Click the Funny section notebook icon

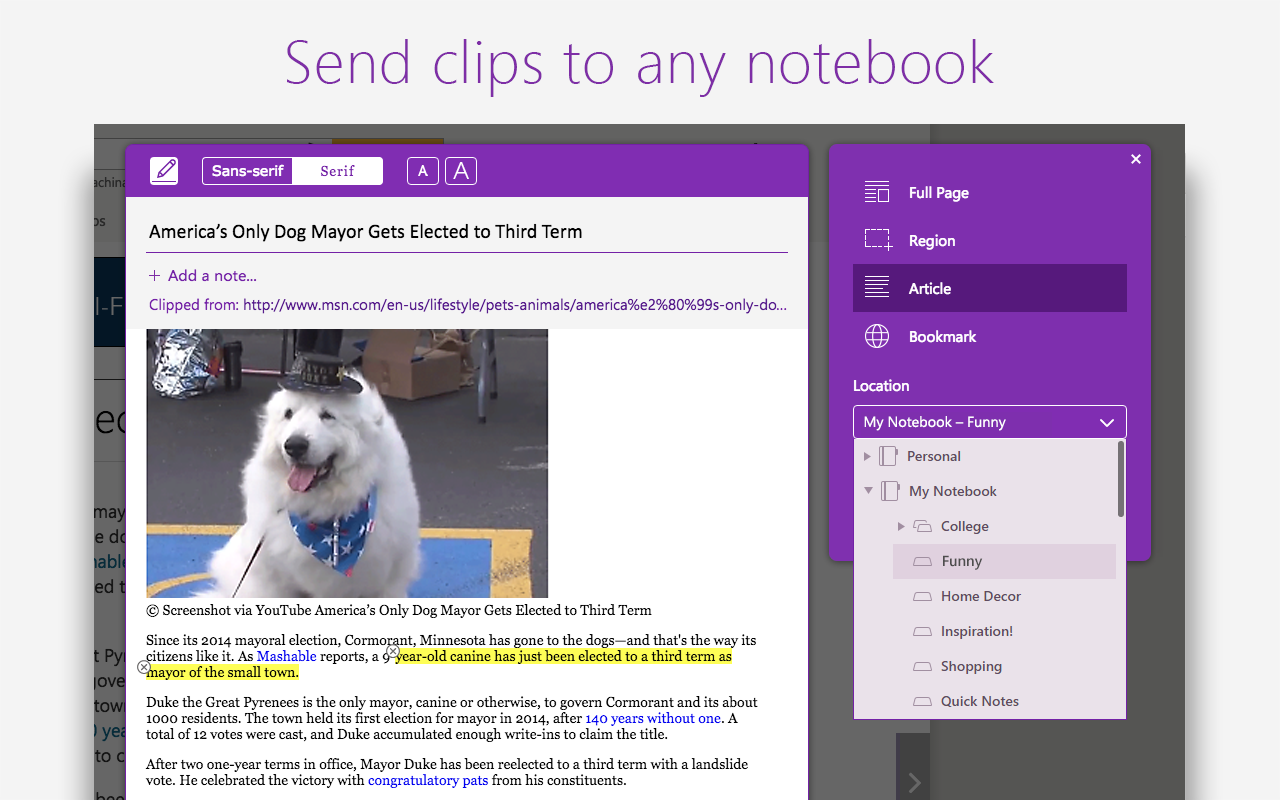click(921, 561)
